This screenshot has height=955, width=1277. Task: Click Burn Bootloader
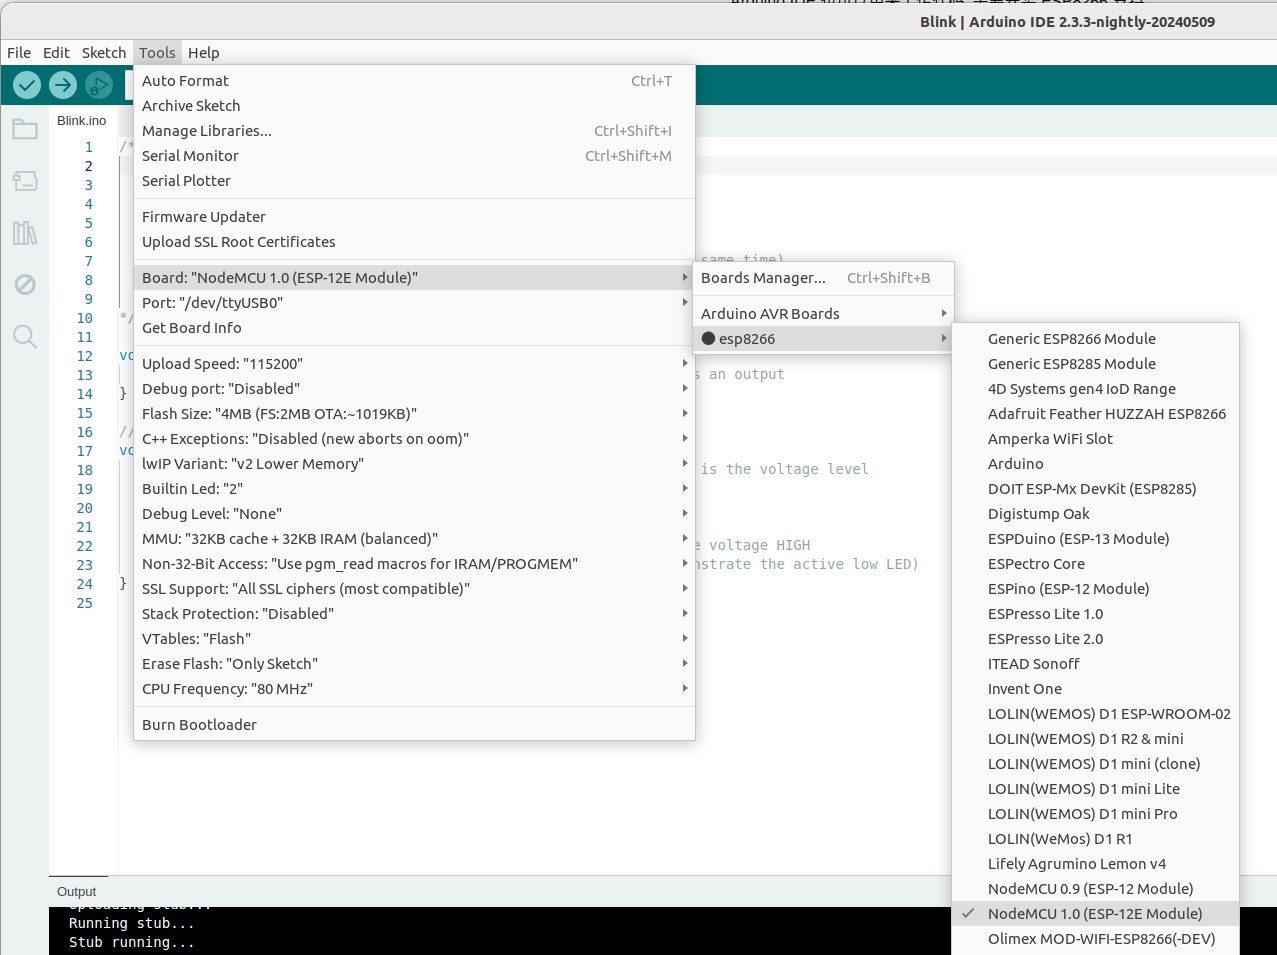pos(199,725)
